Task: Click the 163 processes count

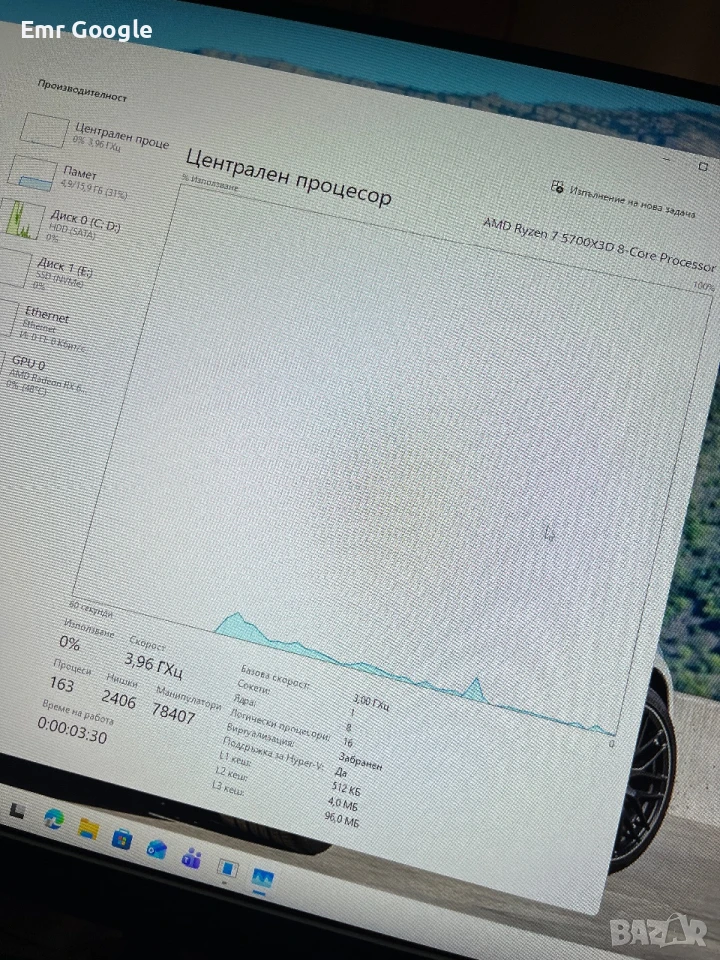Action: (61, 684)
